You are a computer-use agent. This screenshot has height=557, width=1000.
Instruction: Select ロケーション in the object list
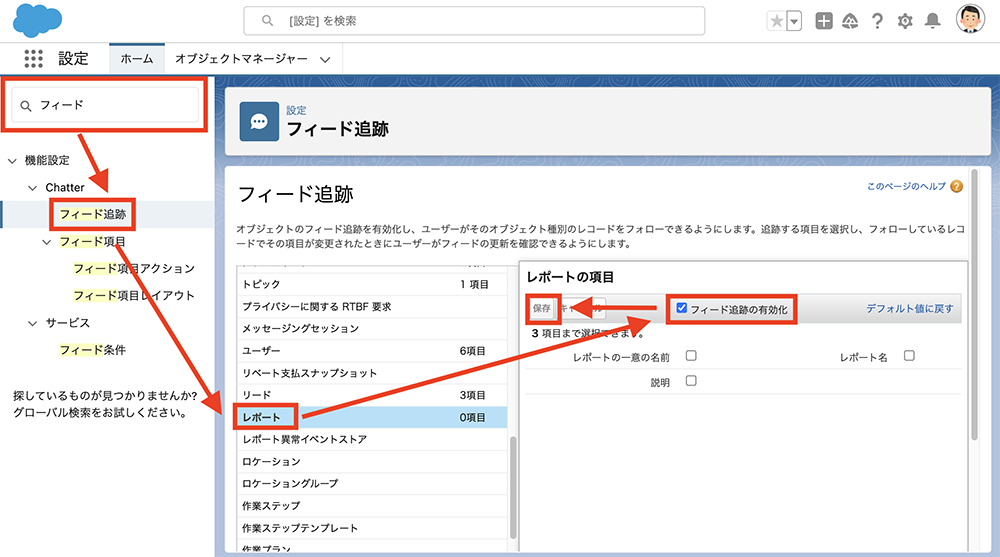tap(372, 462)
